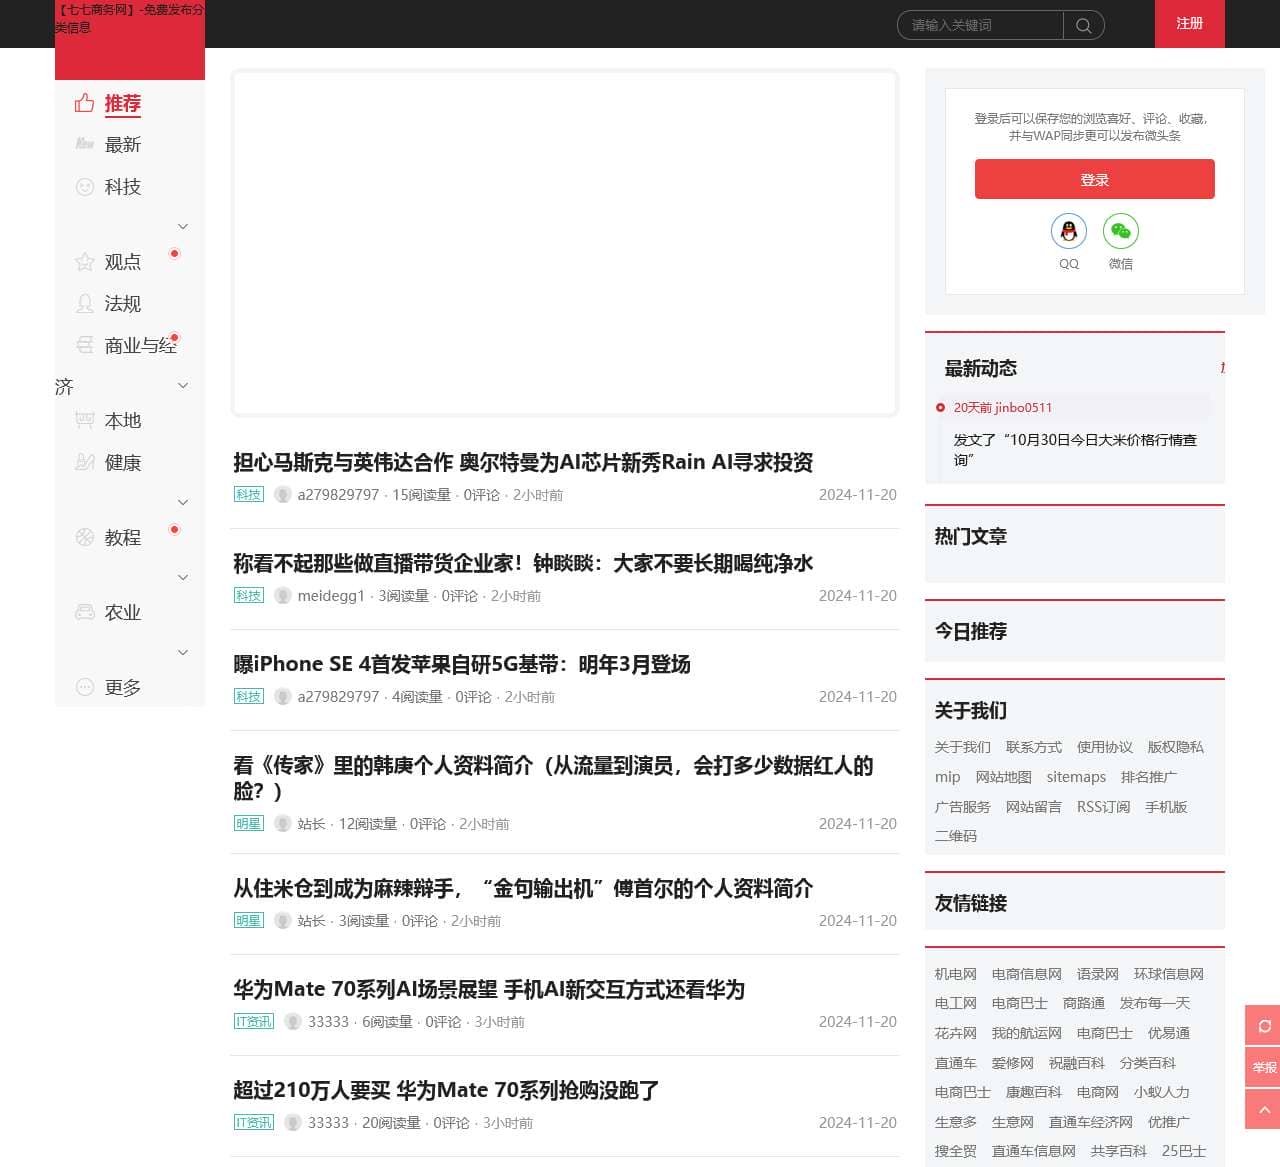Open the 教程 sidebar icon
The image size is (1280, 1167).
(x=84, y=537)
